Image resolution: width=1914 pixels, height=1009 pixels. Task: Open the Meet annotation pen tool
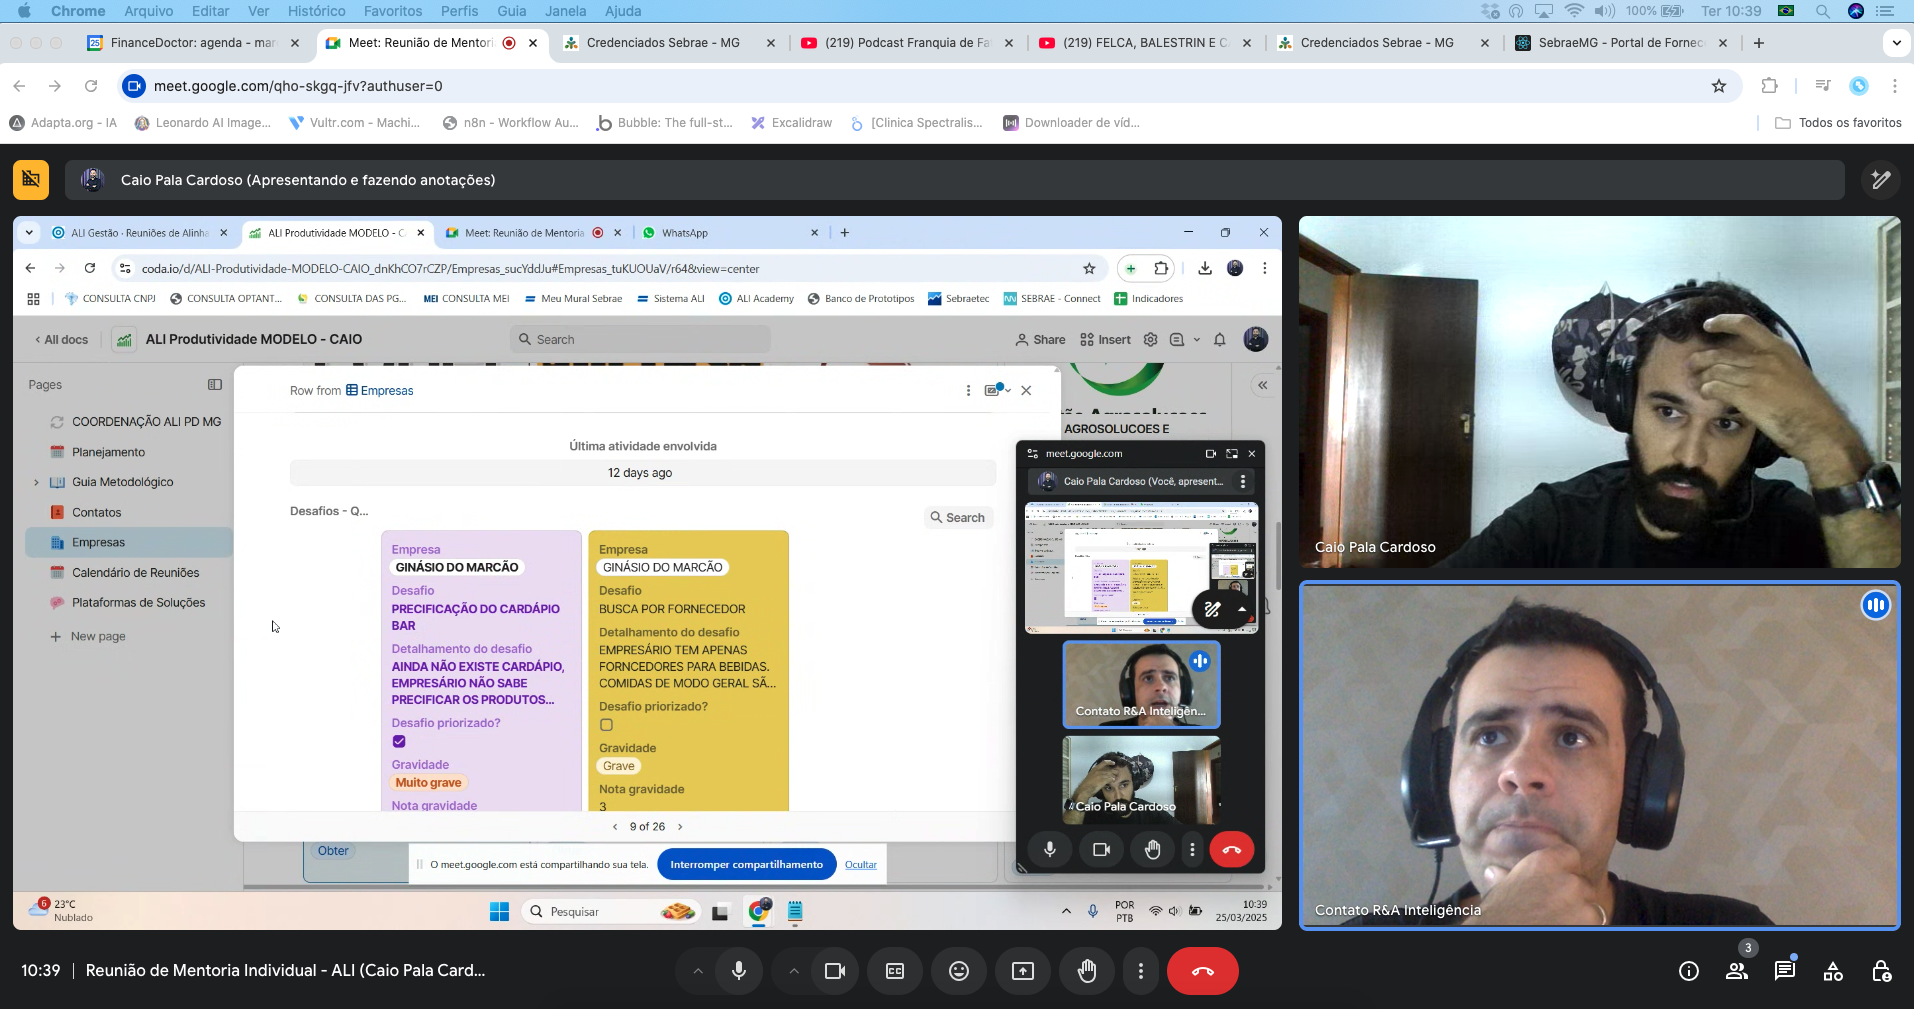click(x=1880, y=180)
